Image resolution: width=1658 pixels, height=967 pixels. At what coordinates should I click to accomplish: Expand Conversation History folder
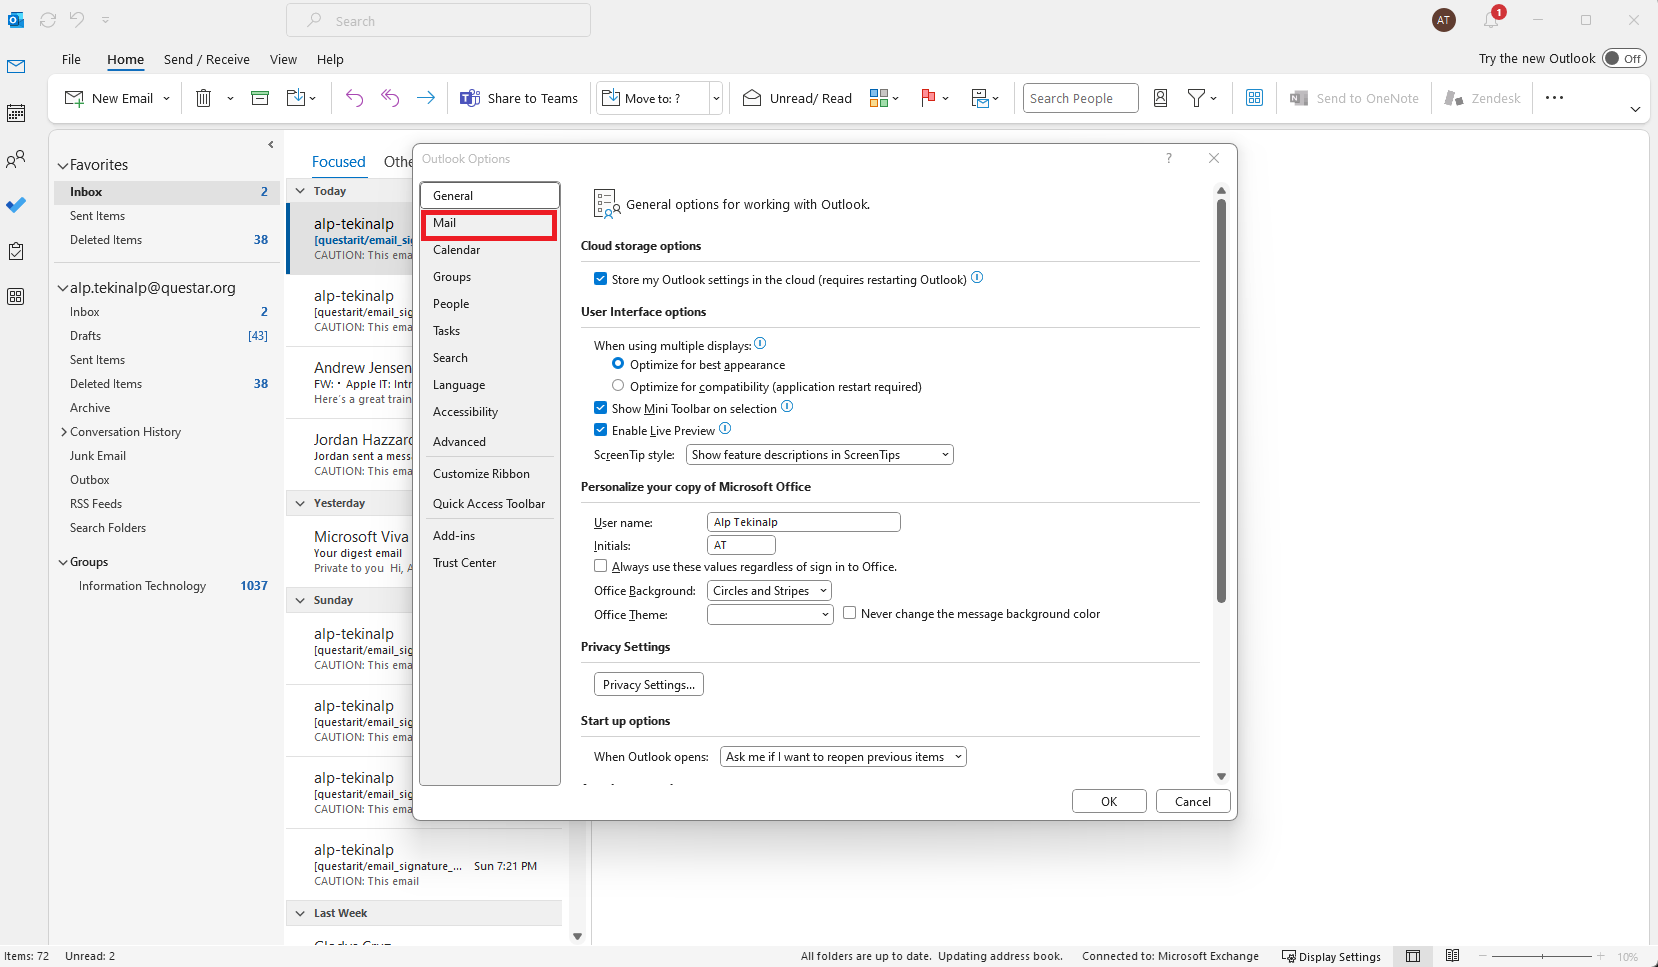pyautogui.click(x=64, y=432)
